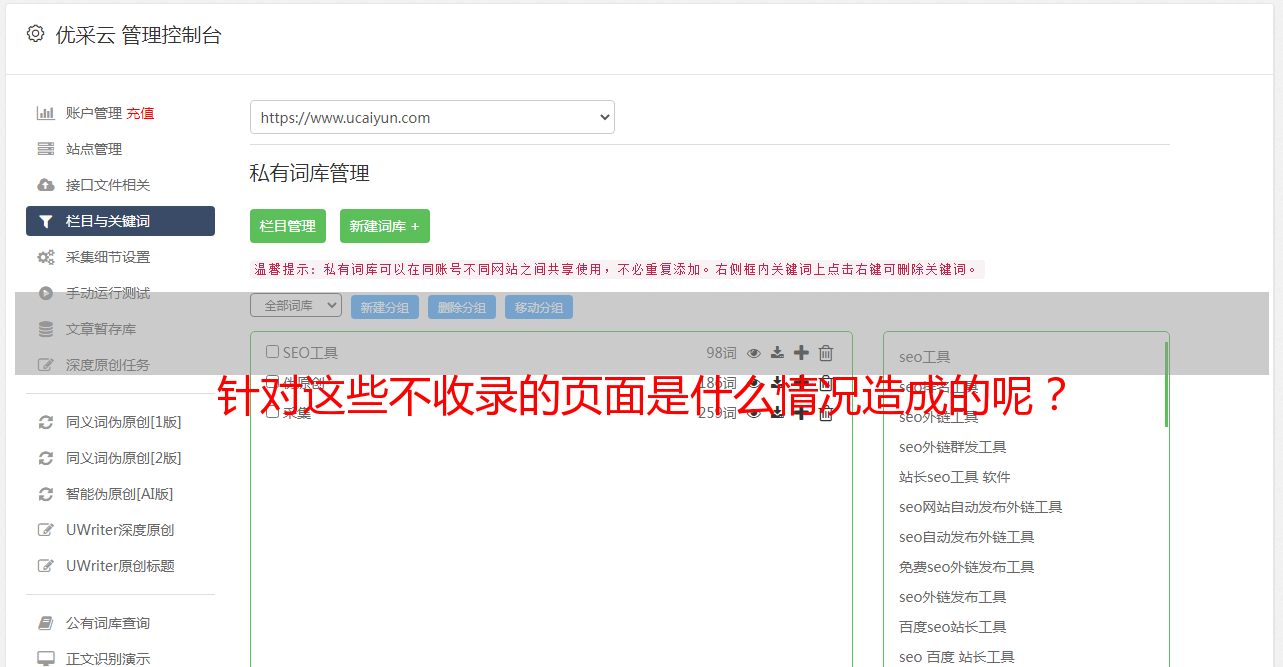Open 账户管理 in the sidebar
This screenshot has width=1283, height=667.
click(x=94, y=113)
